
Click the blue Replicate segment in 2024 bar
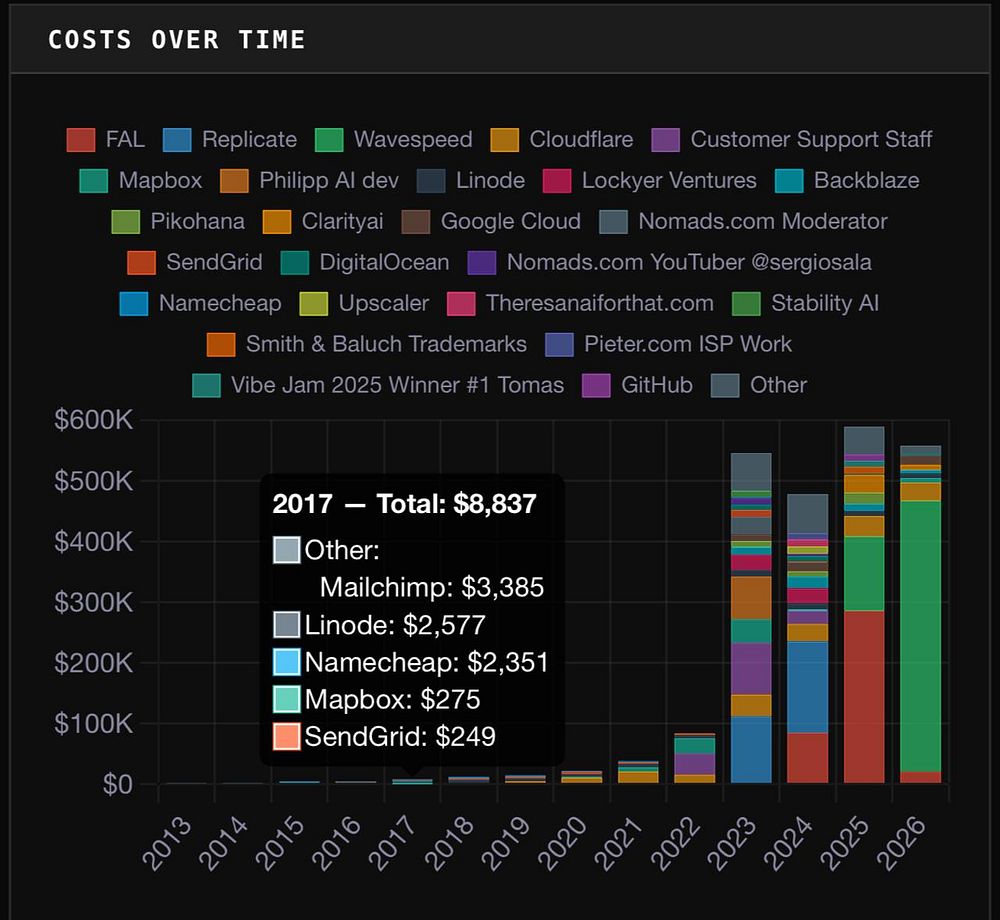(807, 687)
